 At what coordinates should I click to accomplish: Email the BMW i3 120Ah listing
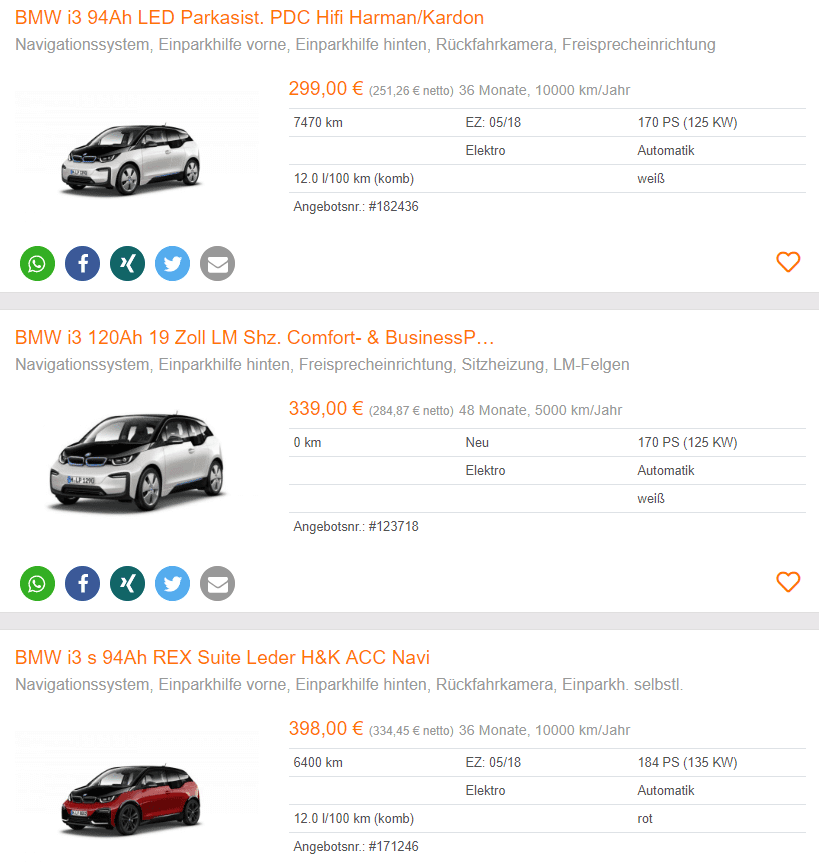point(218,583)
